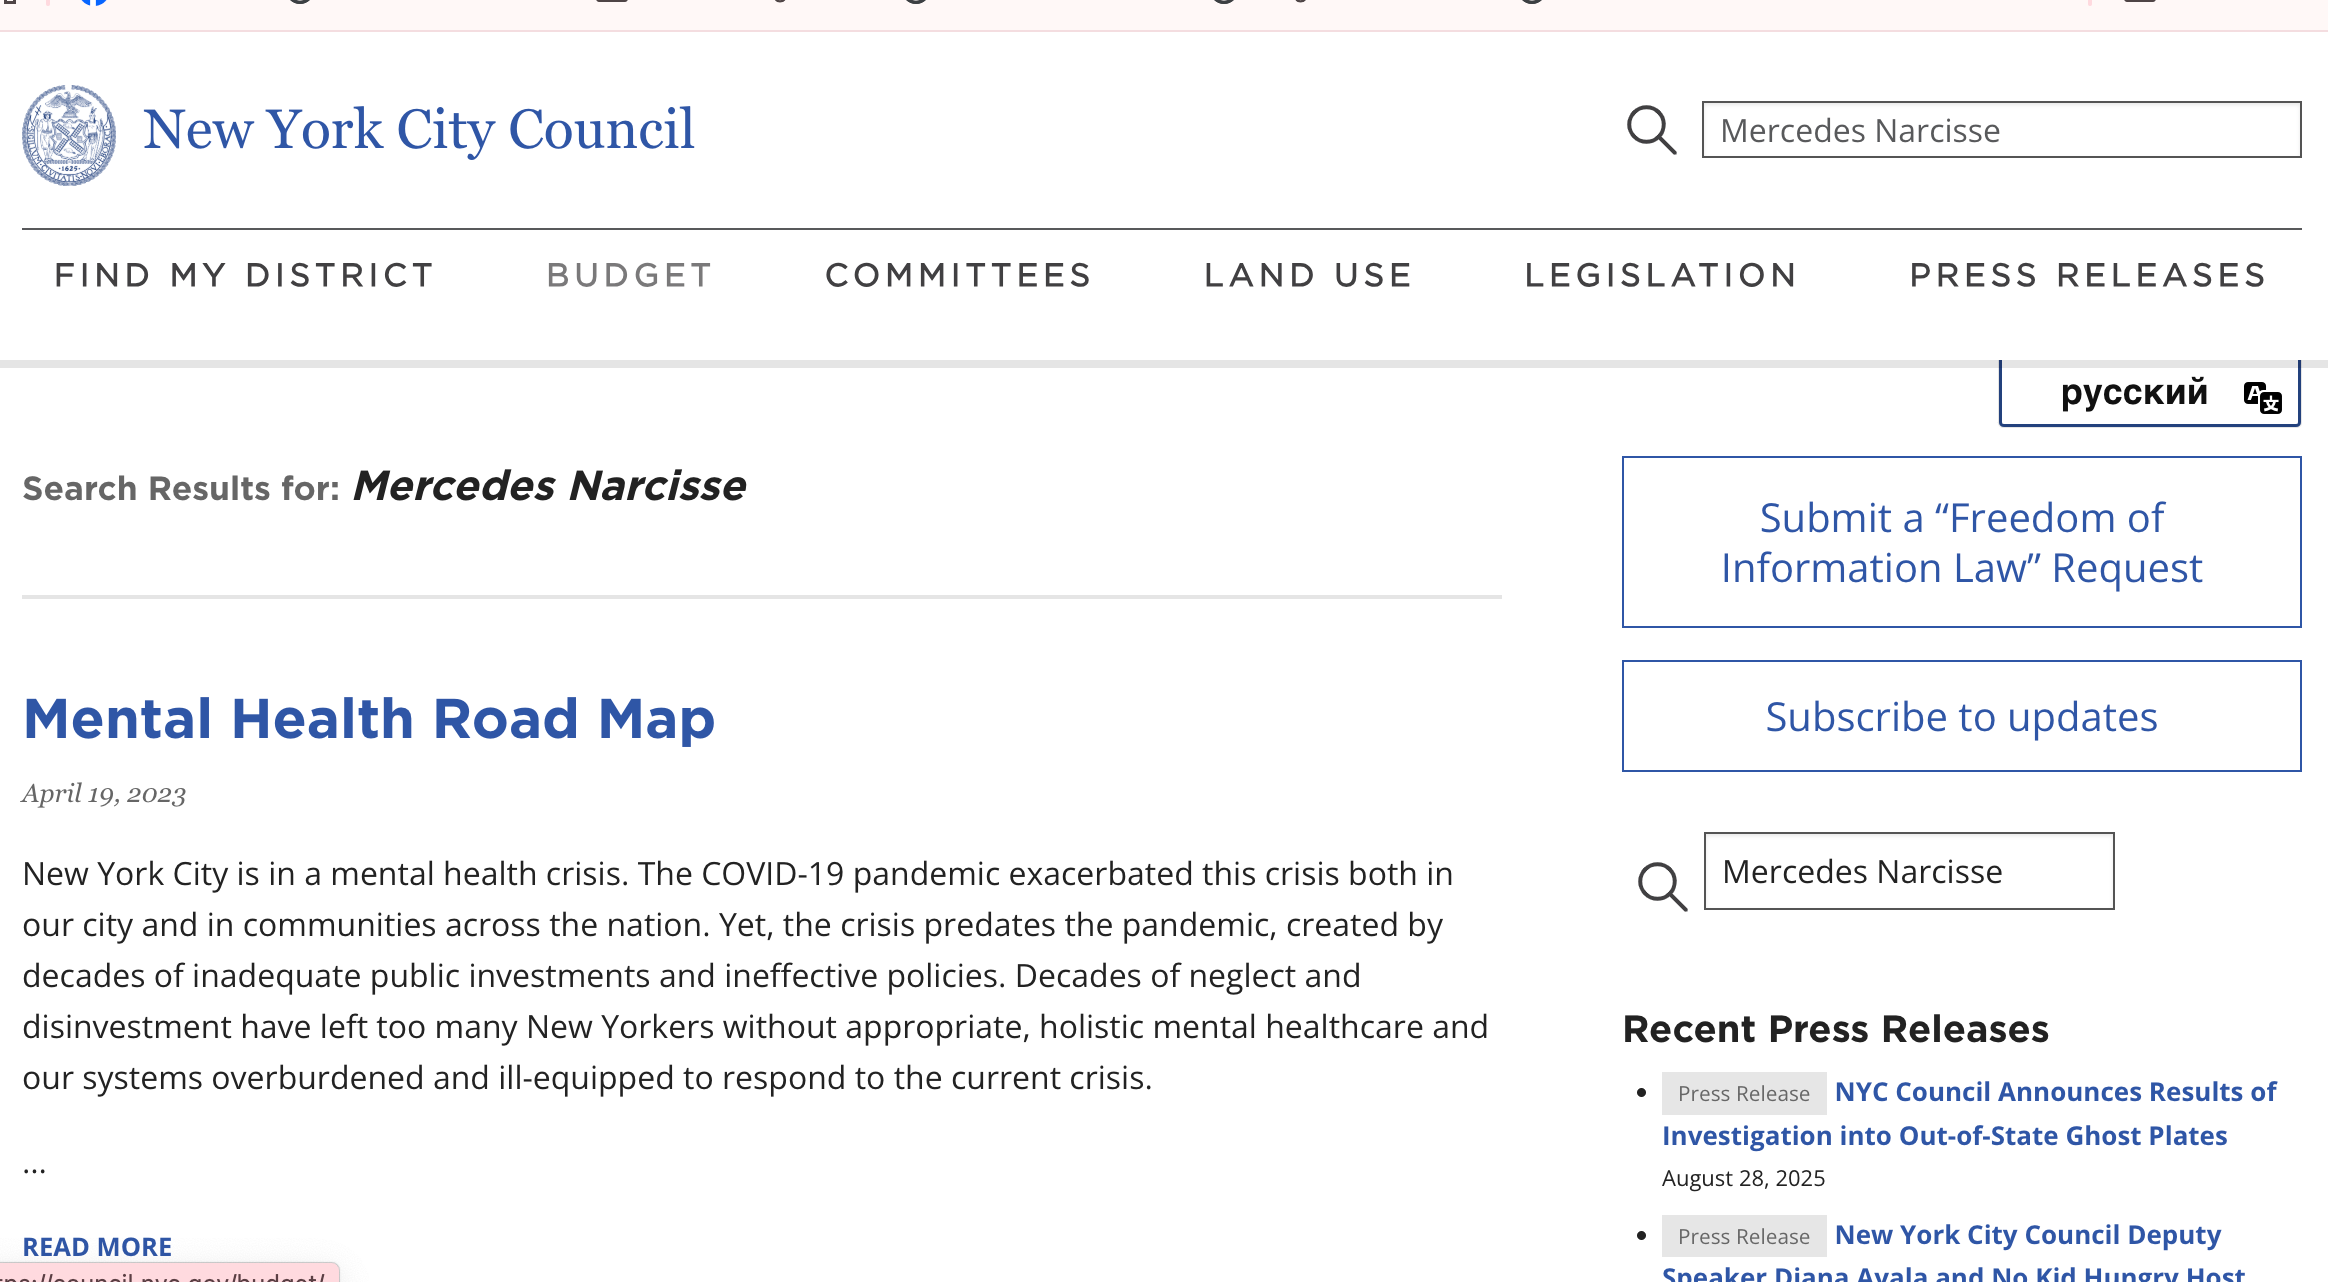Open the русский language selector

(x=2134, y=393)
